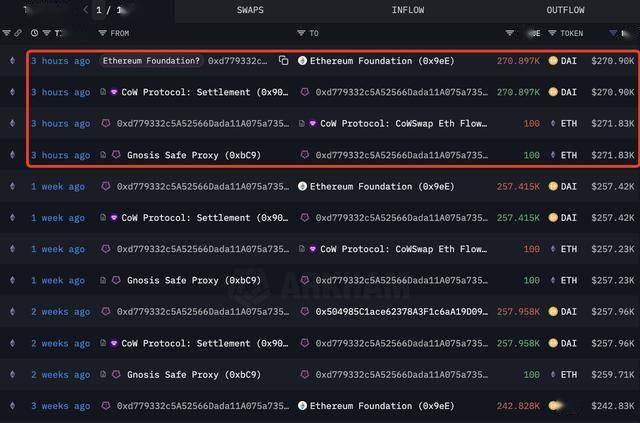
Task: Switch to the INFLOW tab
Action: 408,10
